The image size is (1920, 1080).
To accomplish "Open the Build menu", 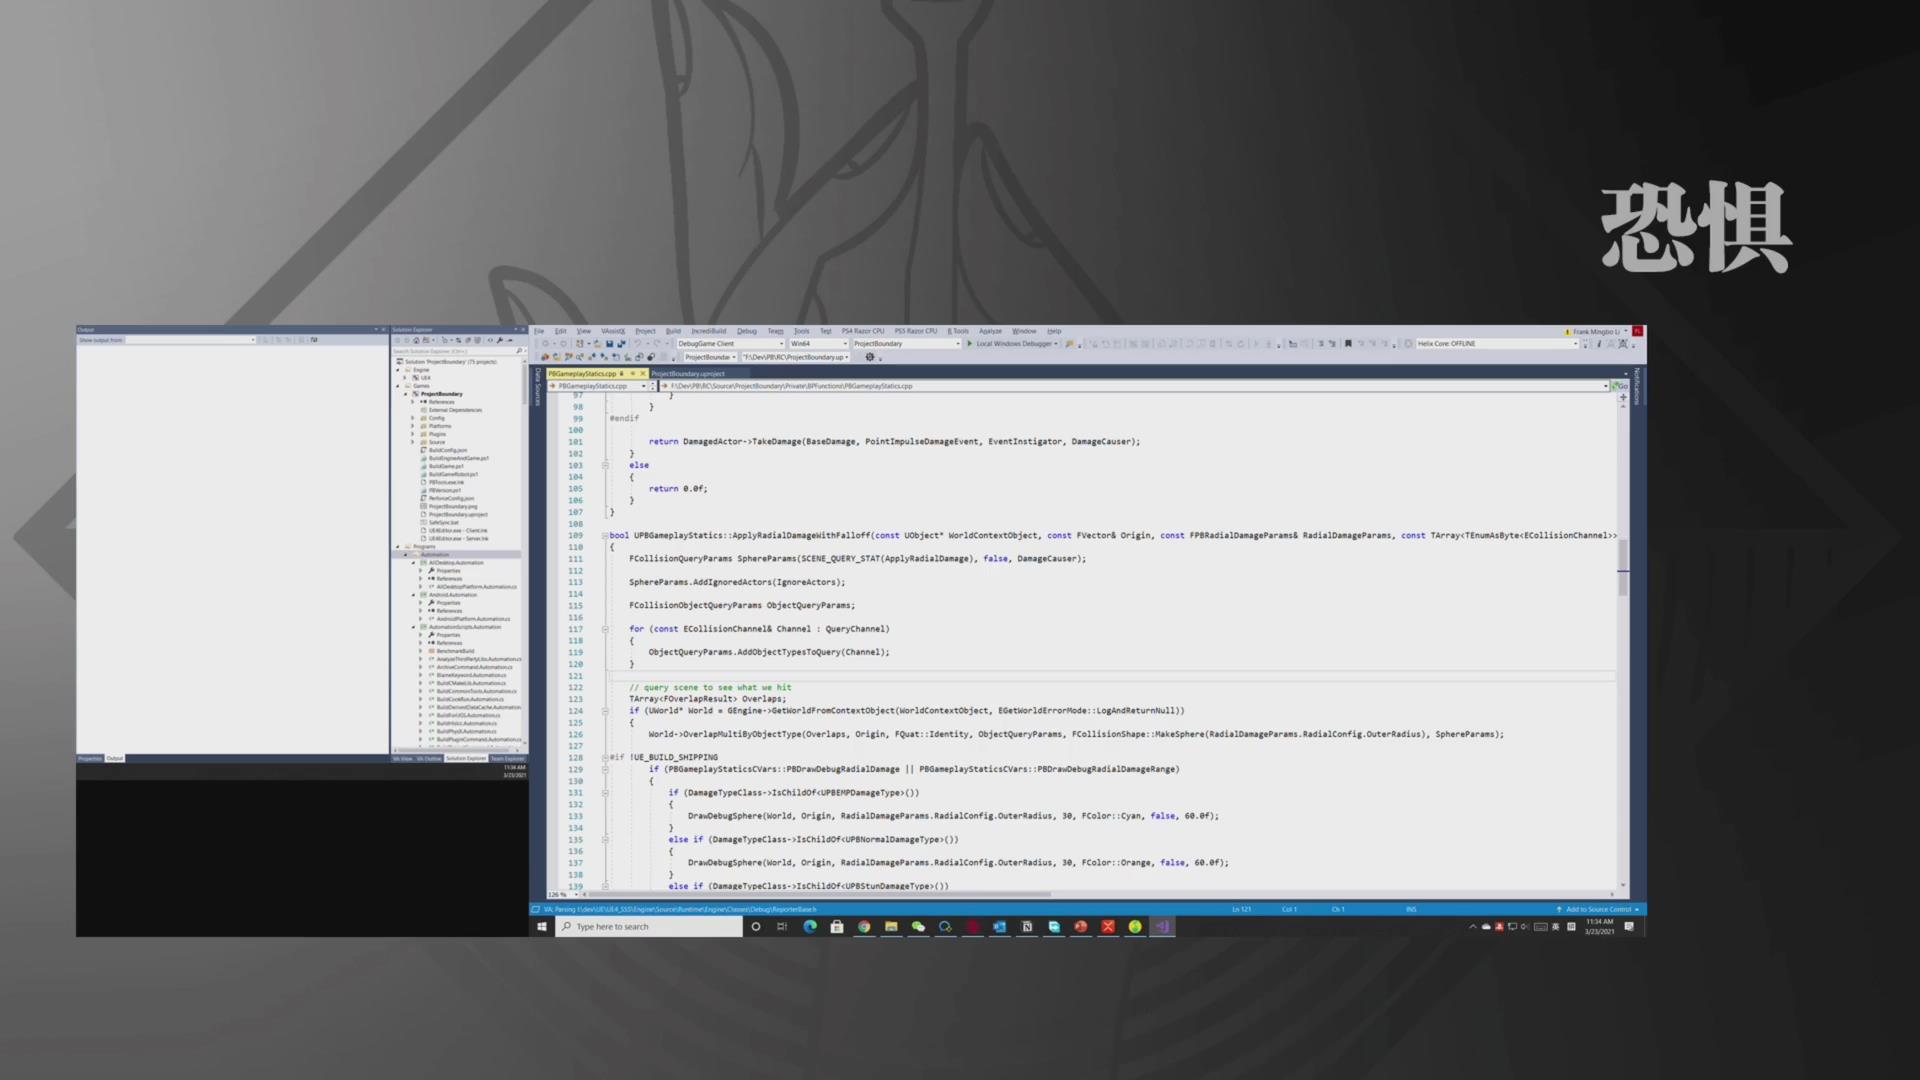I will pos(673,331).
